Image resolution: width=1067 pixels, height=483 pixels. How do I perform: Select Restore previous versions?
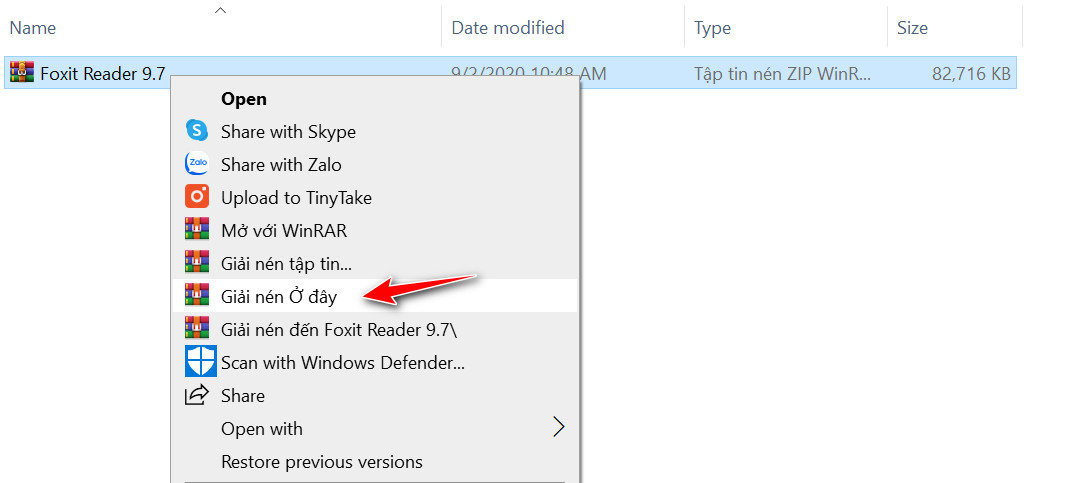321,461
